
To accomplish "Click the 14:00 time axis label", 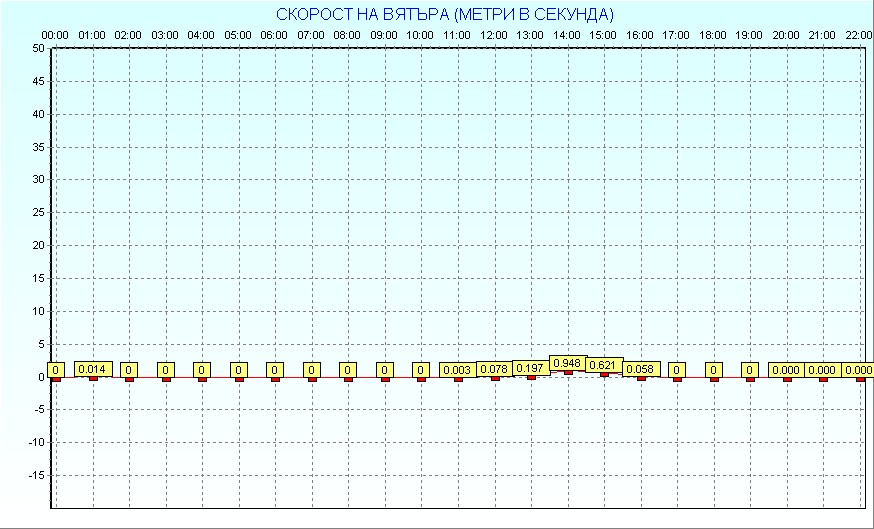I will tap(567, 36).
